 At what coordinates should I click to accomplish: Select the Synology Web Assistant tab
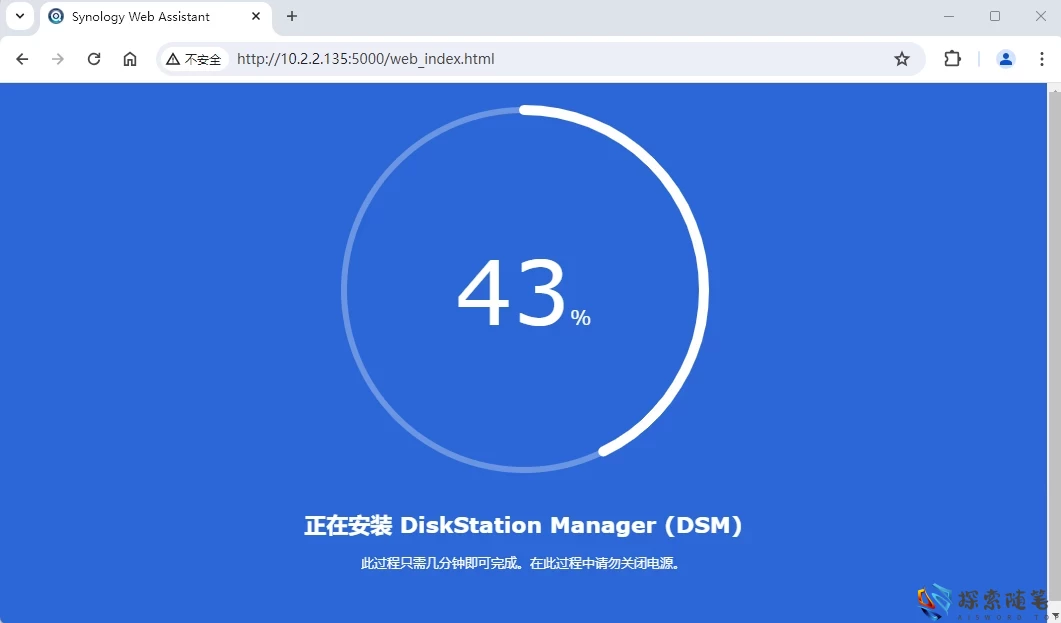140,16
